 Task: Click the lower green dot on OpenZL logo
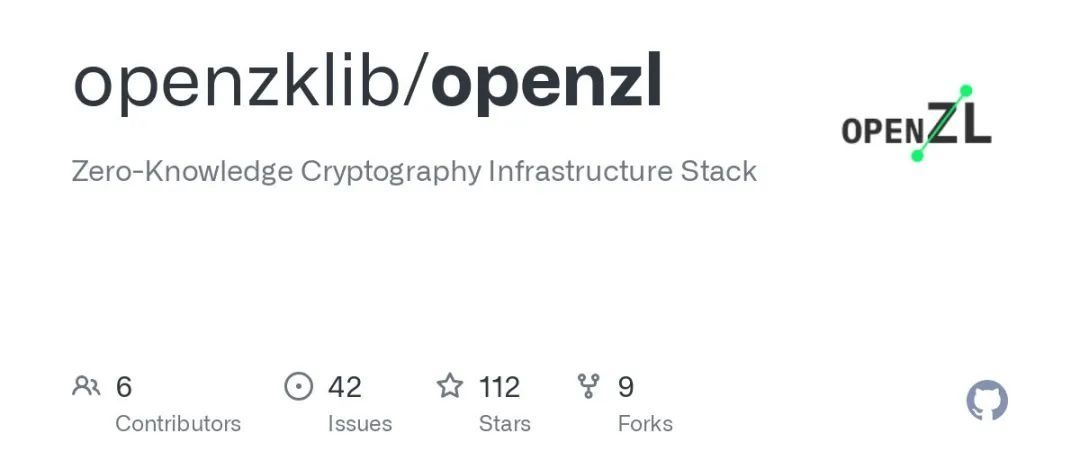pos(917,156)
